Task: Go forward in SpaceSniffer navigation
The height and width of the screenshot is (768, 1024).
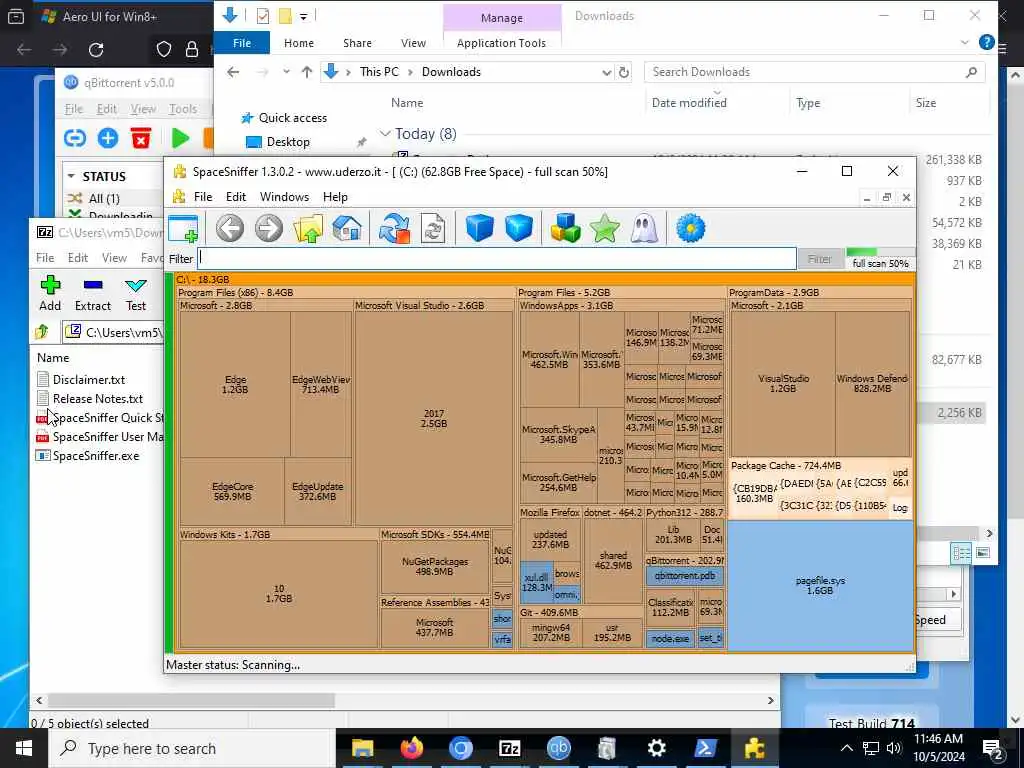Action: coord(269,229)
